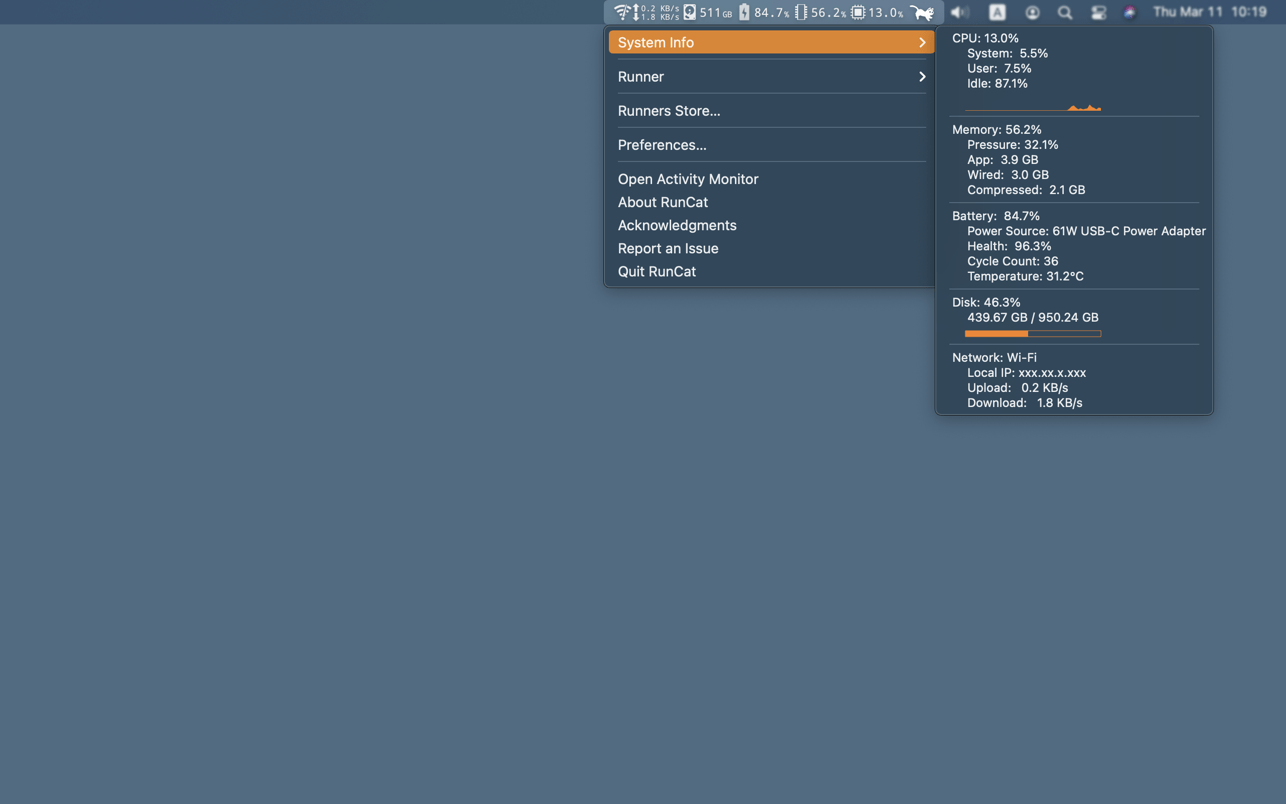Expand the Runner submenu chevron
This screenshot has width=1286, height=804.
pyautogui.click(x=922, y=76)
